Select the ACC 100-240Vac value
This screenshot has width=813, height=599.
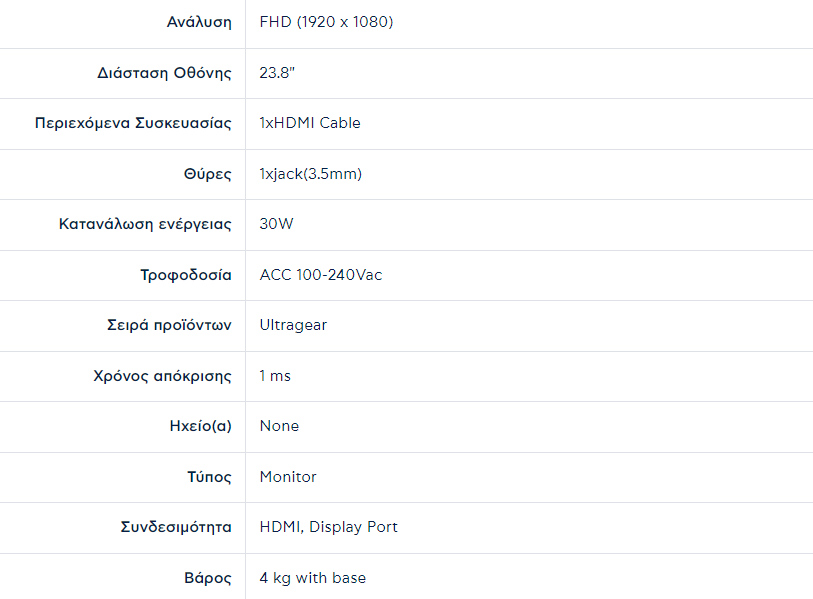coord(321,275)
